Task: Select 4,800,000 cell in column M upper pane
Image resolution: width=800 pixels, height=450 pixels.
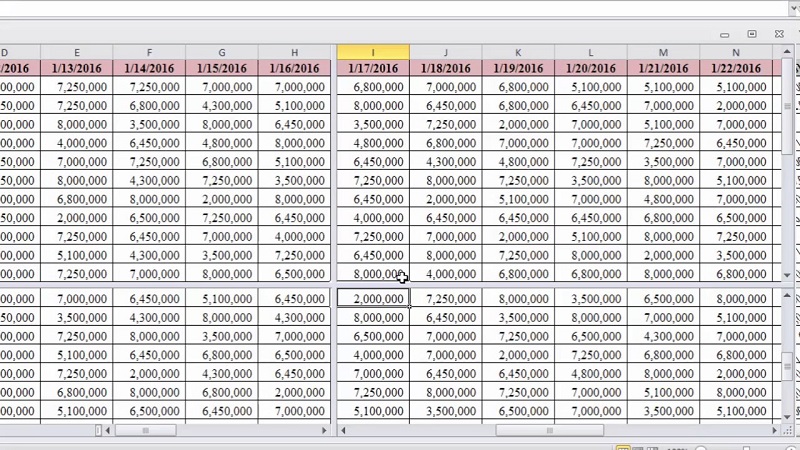Action: click(663, 199)
